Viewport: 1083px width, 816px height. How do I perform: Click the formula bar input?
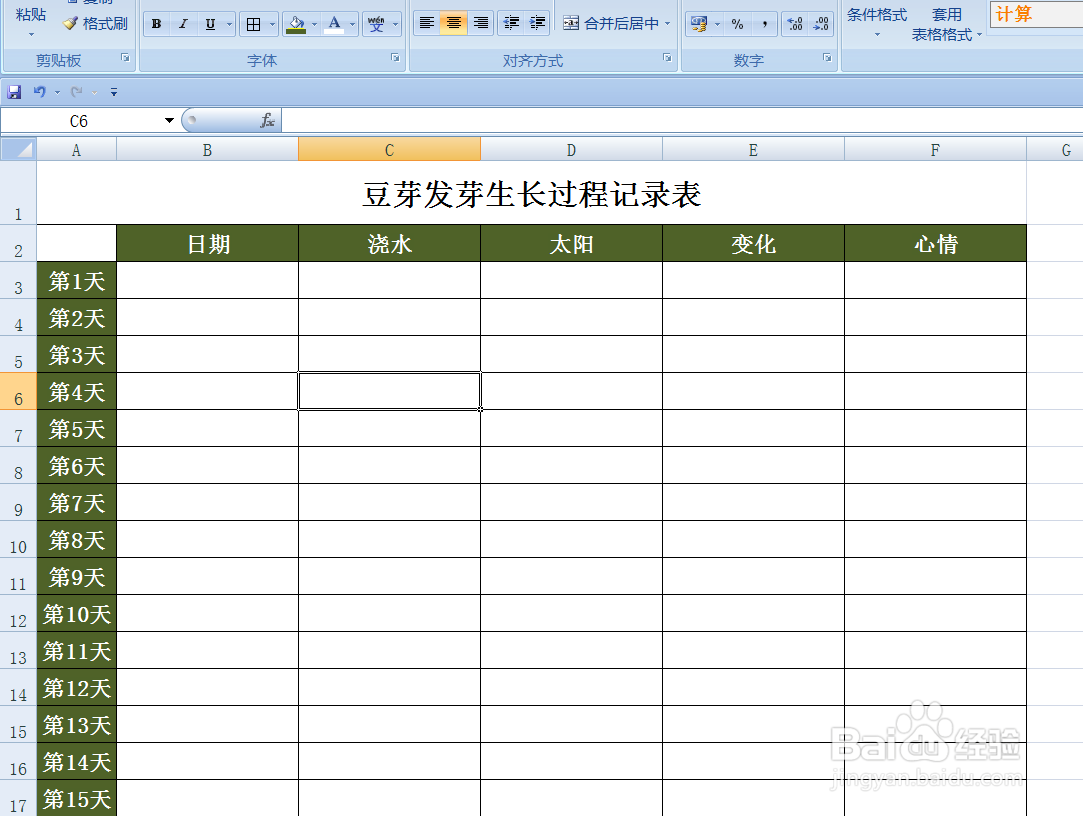(x=682, y=121)
